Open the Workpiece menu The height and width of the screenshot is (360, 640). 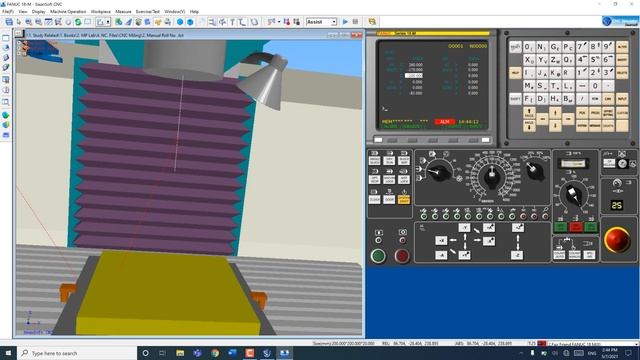100,11
